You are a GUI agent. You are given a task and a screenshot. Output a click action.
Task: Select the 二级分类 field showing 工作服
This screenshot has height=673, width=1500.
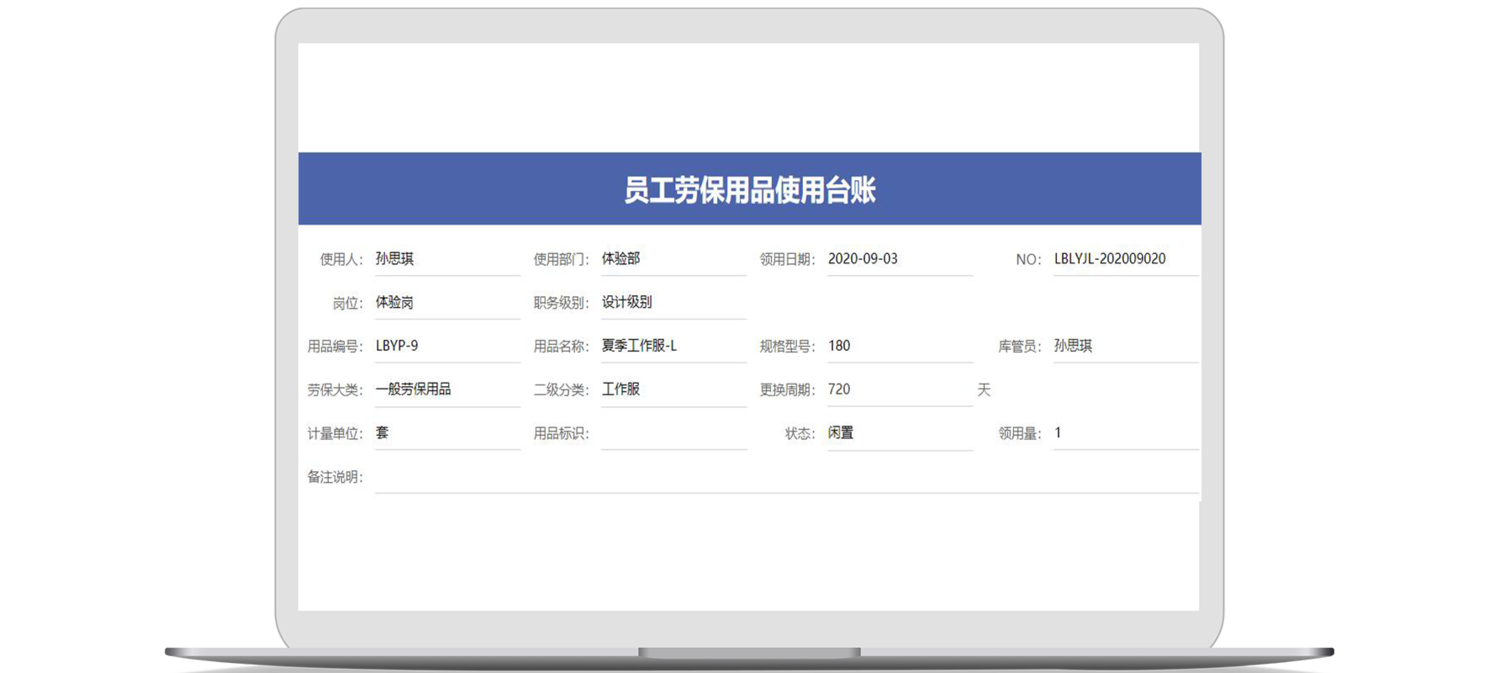[673, 390]
